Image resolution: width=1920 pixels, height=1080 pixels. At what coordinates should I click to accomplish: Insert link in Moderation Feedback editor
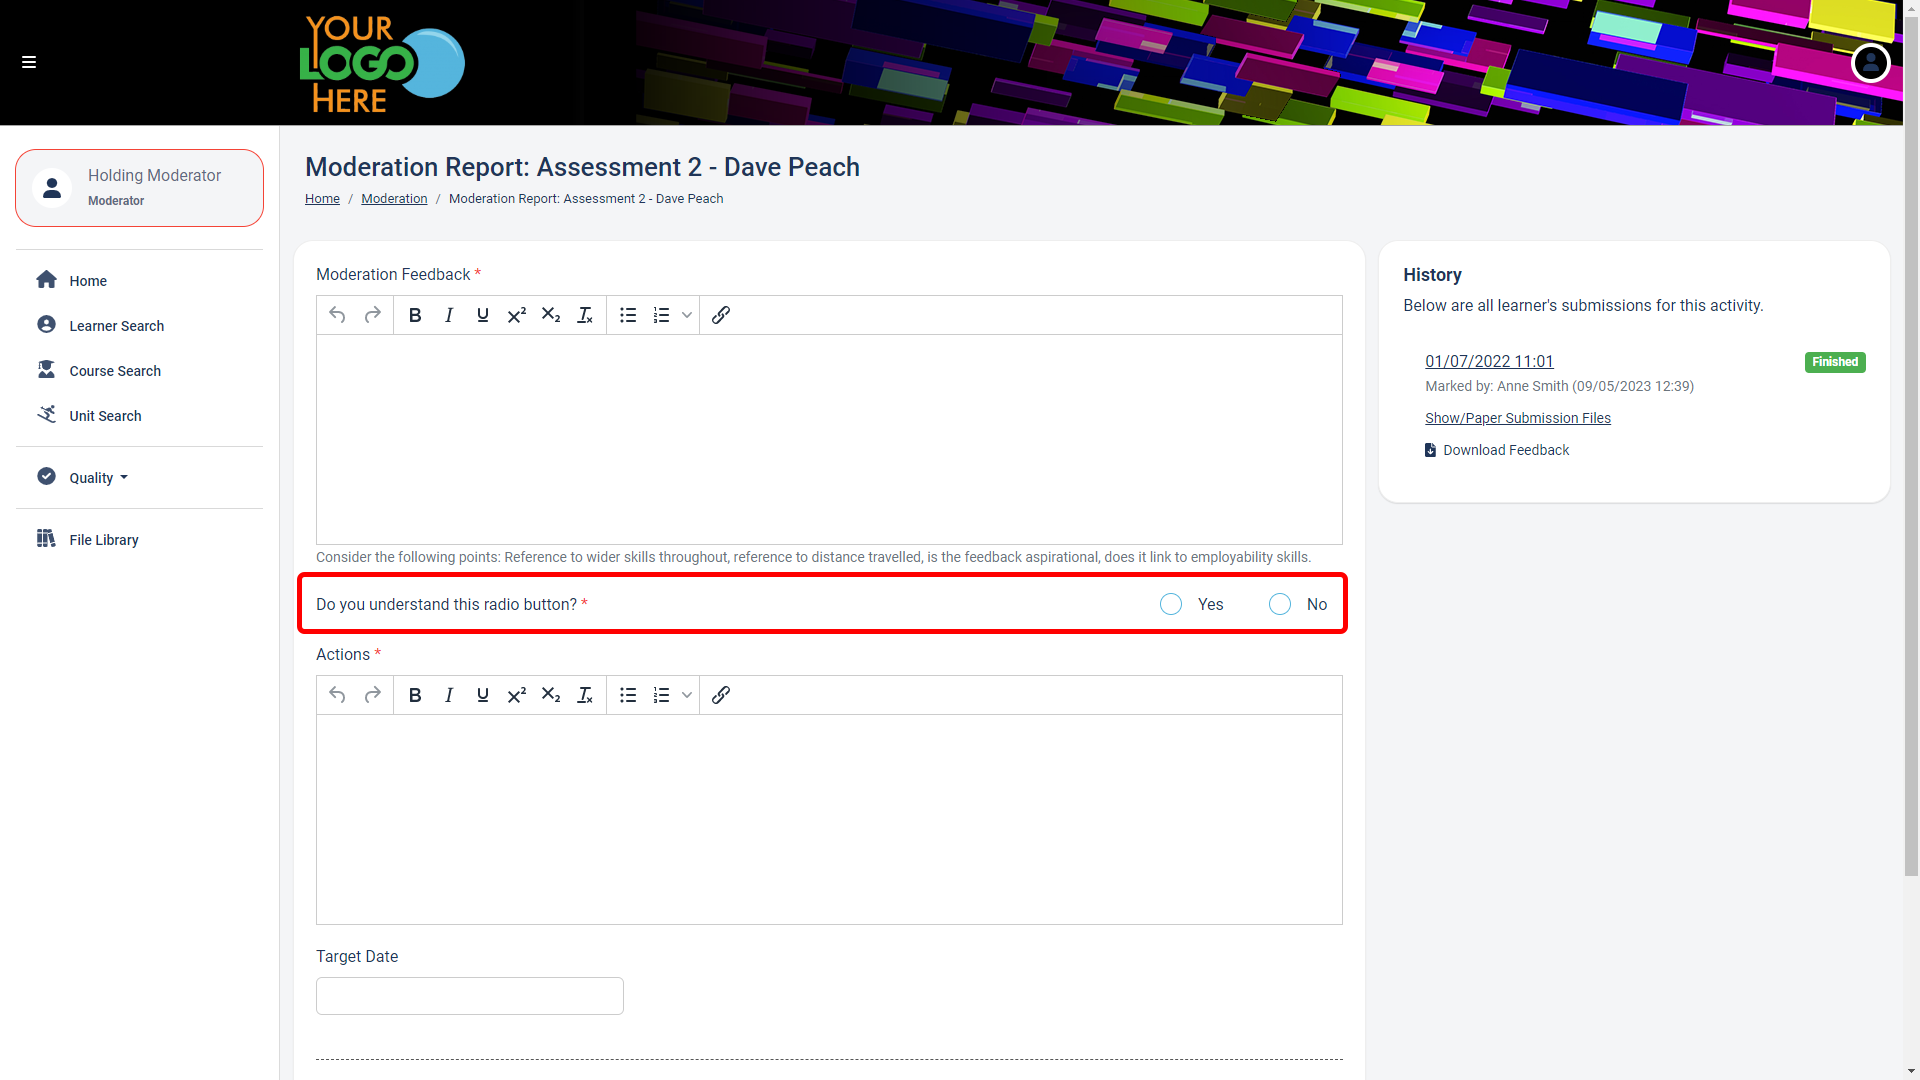[721, 315]
